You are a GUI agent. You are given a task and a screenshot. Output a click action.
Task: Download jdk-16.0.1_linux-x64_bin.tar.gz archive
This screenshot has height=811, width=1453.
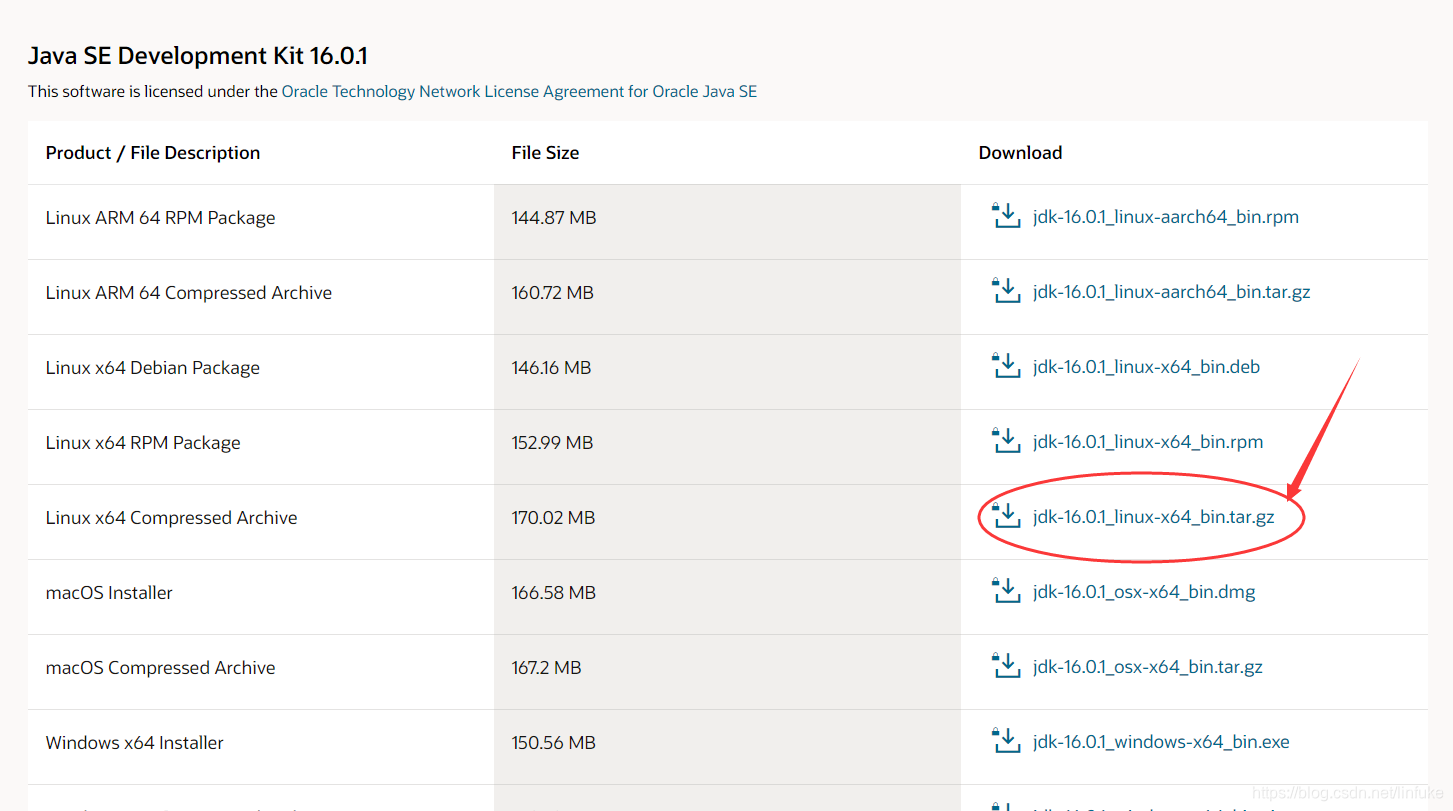point(1153,517)
